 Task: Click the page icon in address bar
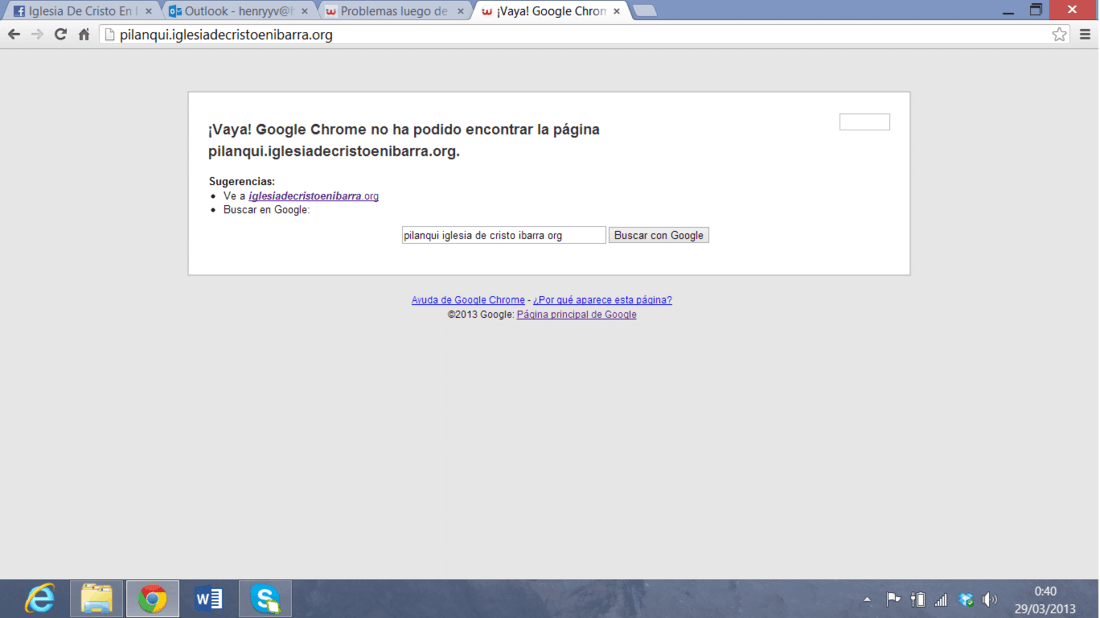[x=109, y=34]
